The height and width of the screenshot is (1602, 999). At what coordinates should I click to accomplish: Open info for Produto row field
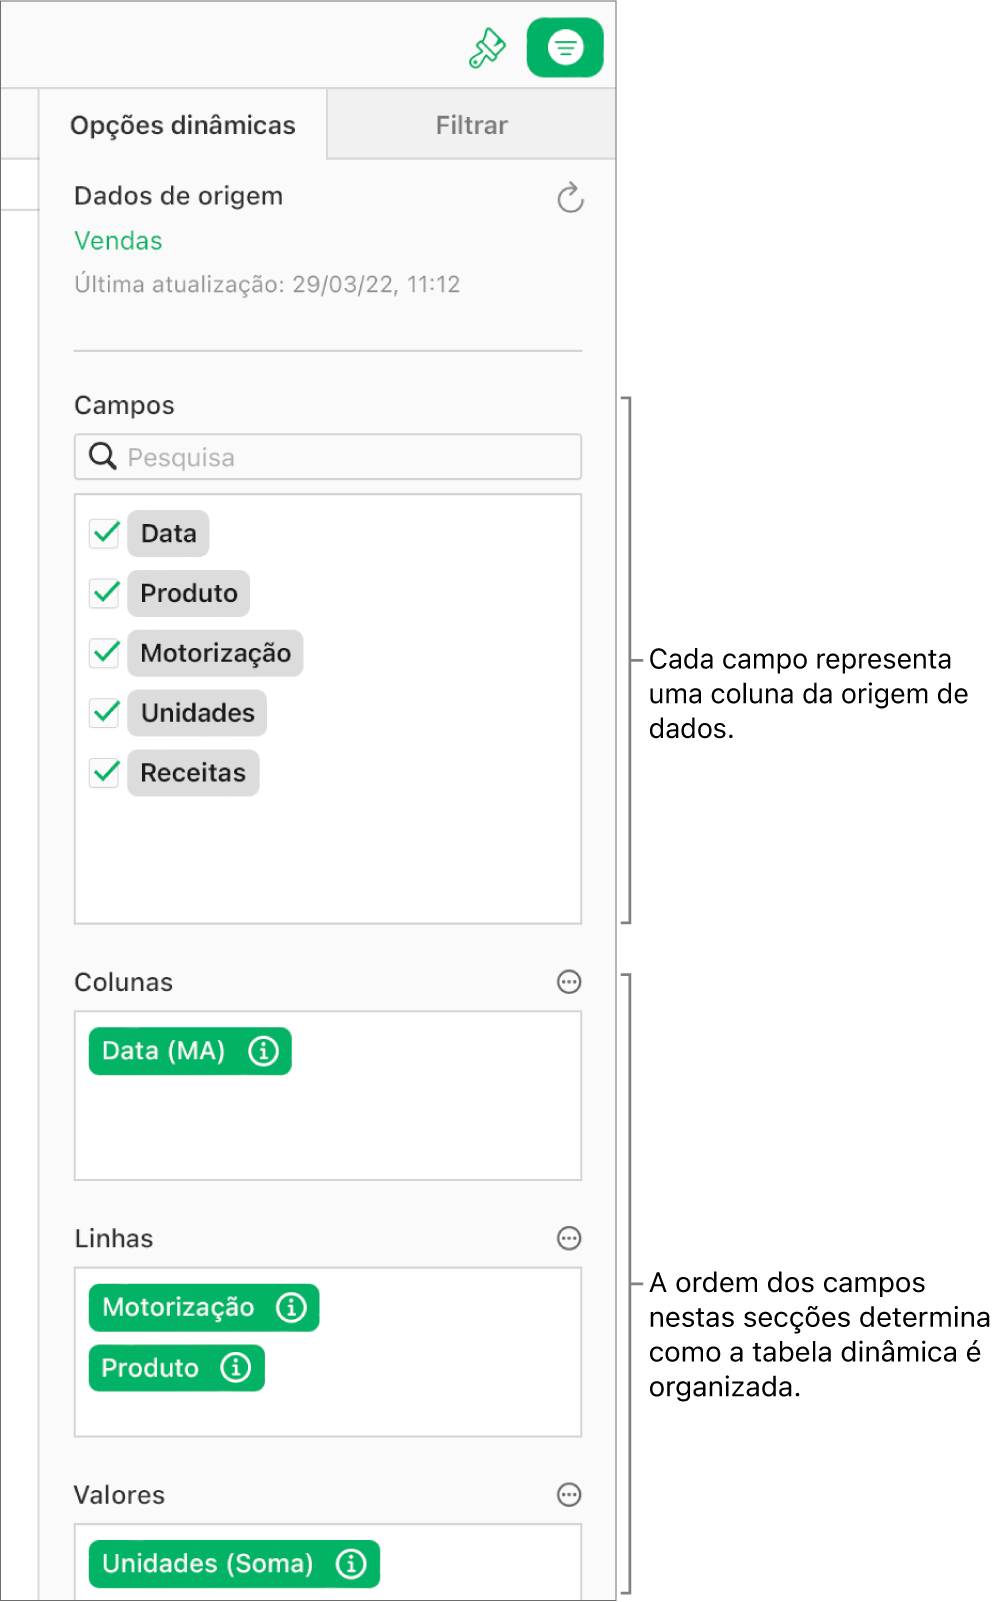[x=236, y=1367]
